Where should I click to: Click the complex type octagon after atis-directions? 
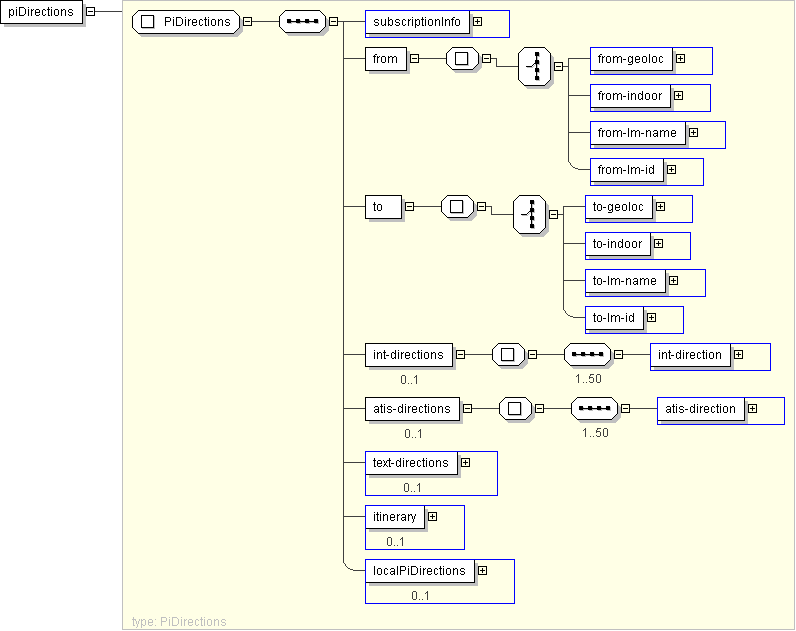pos(514,408)
